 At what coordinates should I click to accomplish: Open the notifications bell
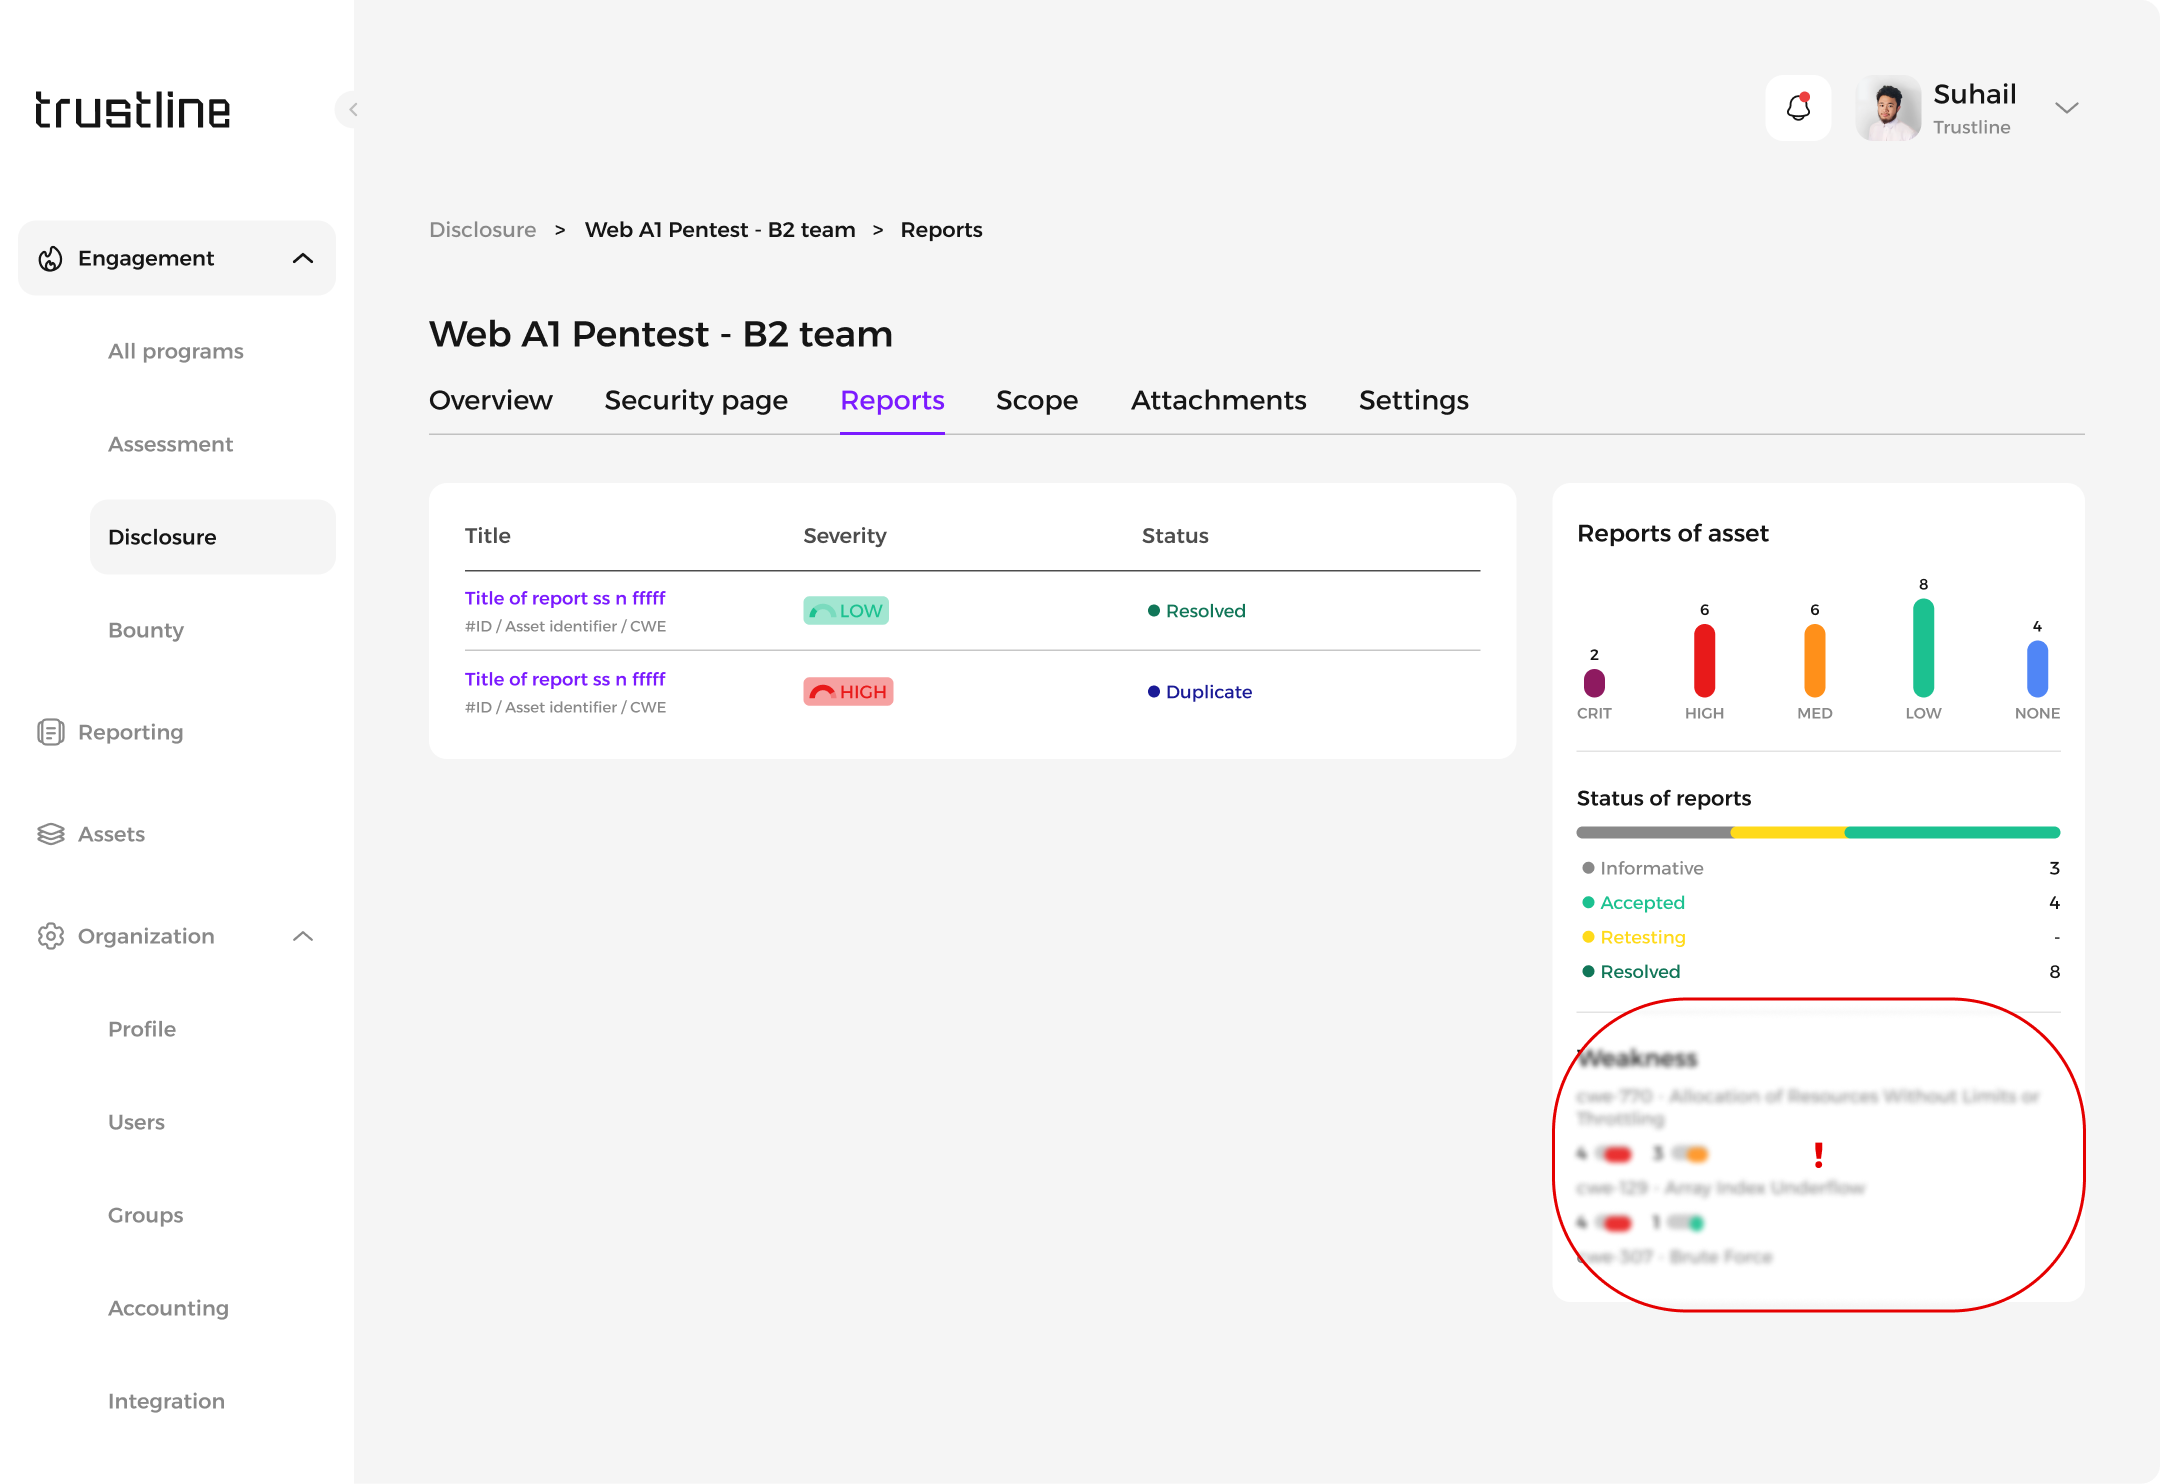pyautogui.click(x=1798, y=108)
